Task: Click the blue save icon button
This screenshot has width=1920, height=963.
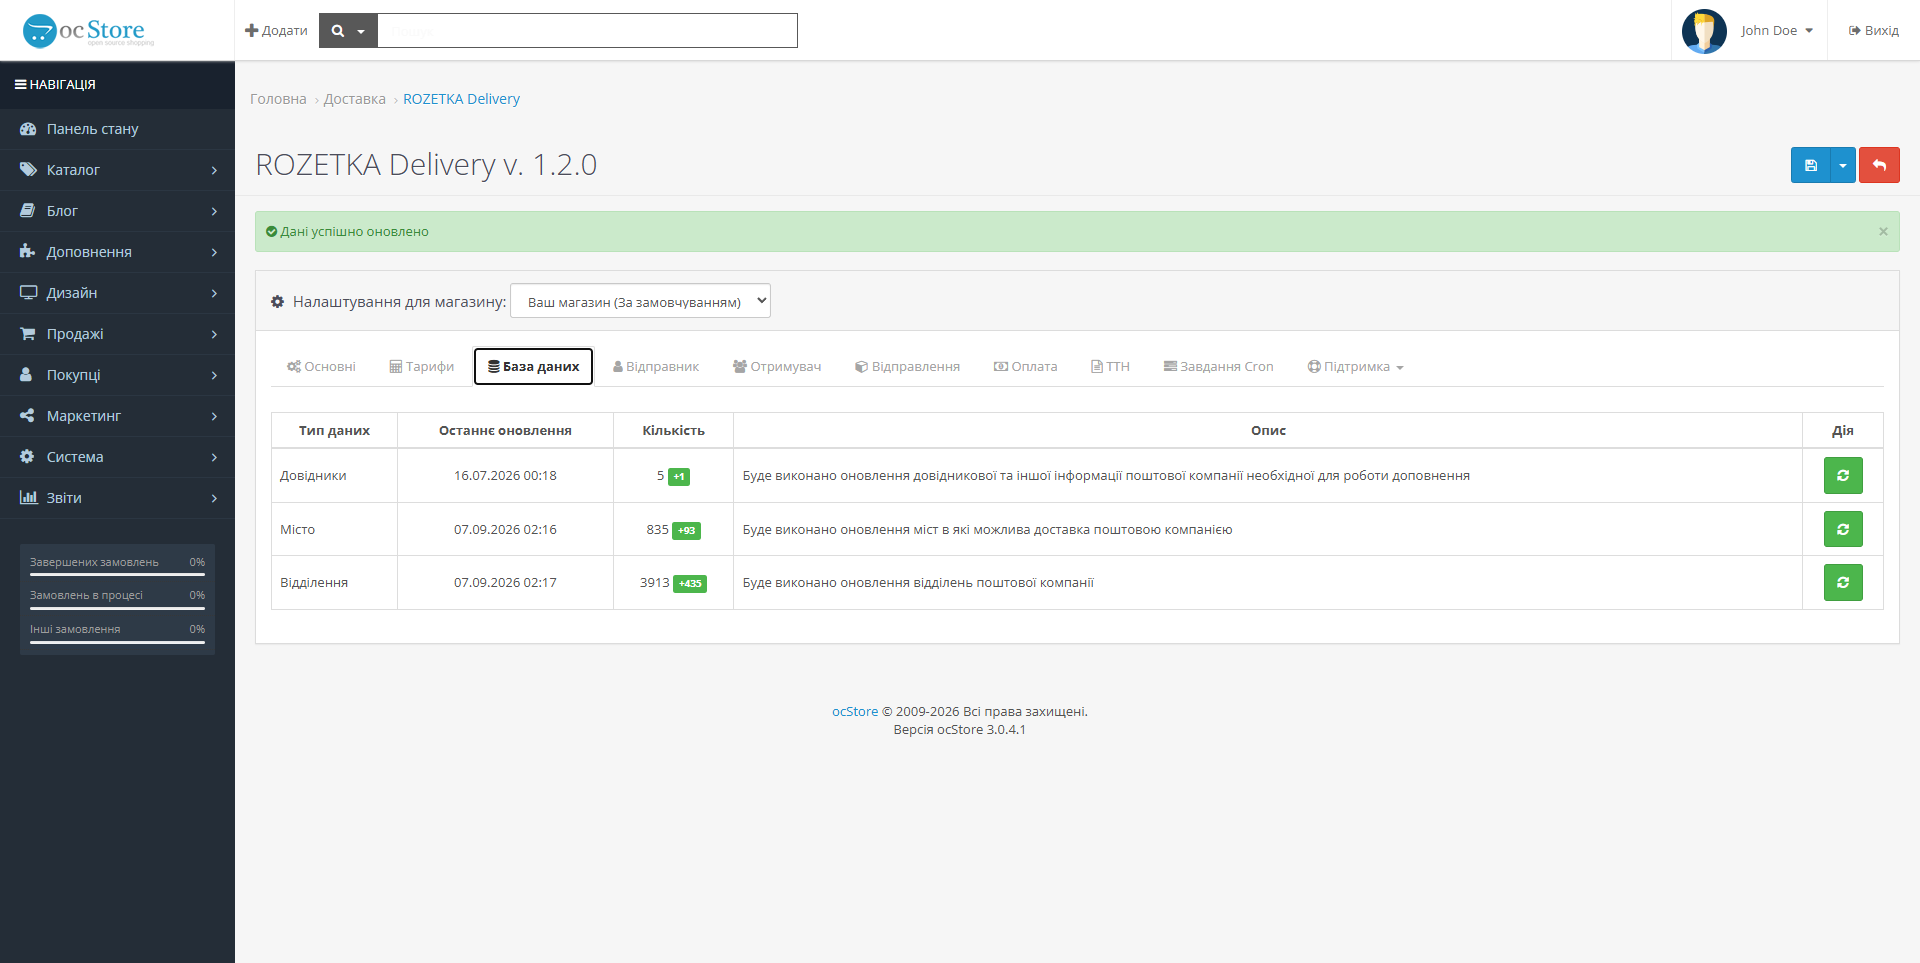Action: [x=1810, y=165]
